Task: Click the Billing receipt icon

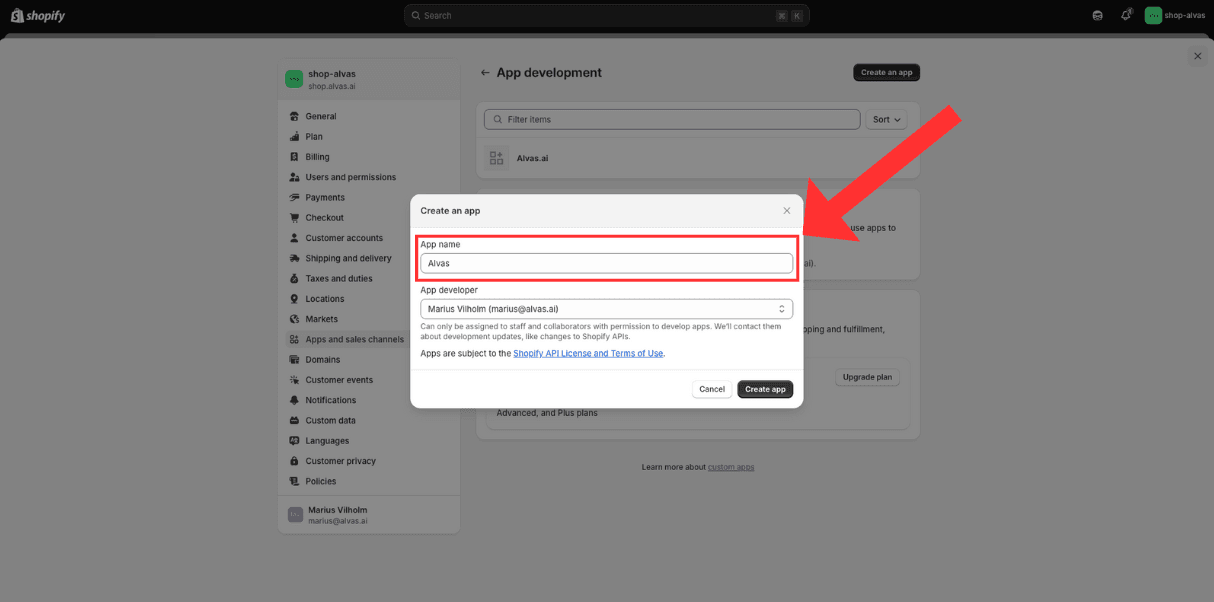Action: pyautogui.click(x=294, y=157)
